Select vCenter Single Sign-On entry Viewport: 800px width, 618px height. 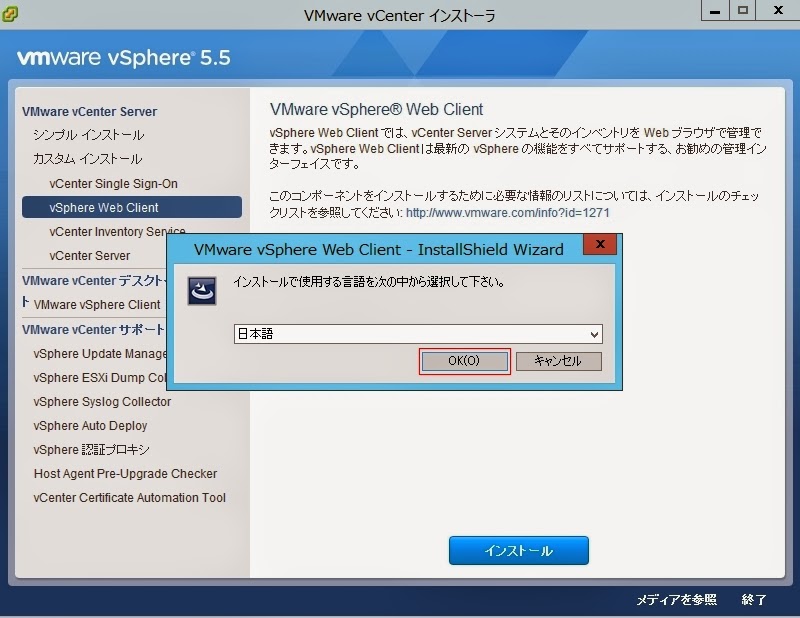[113, 184]
